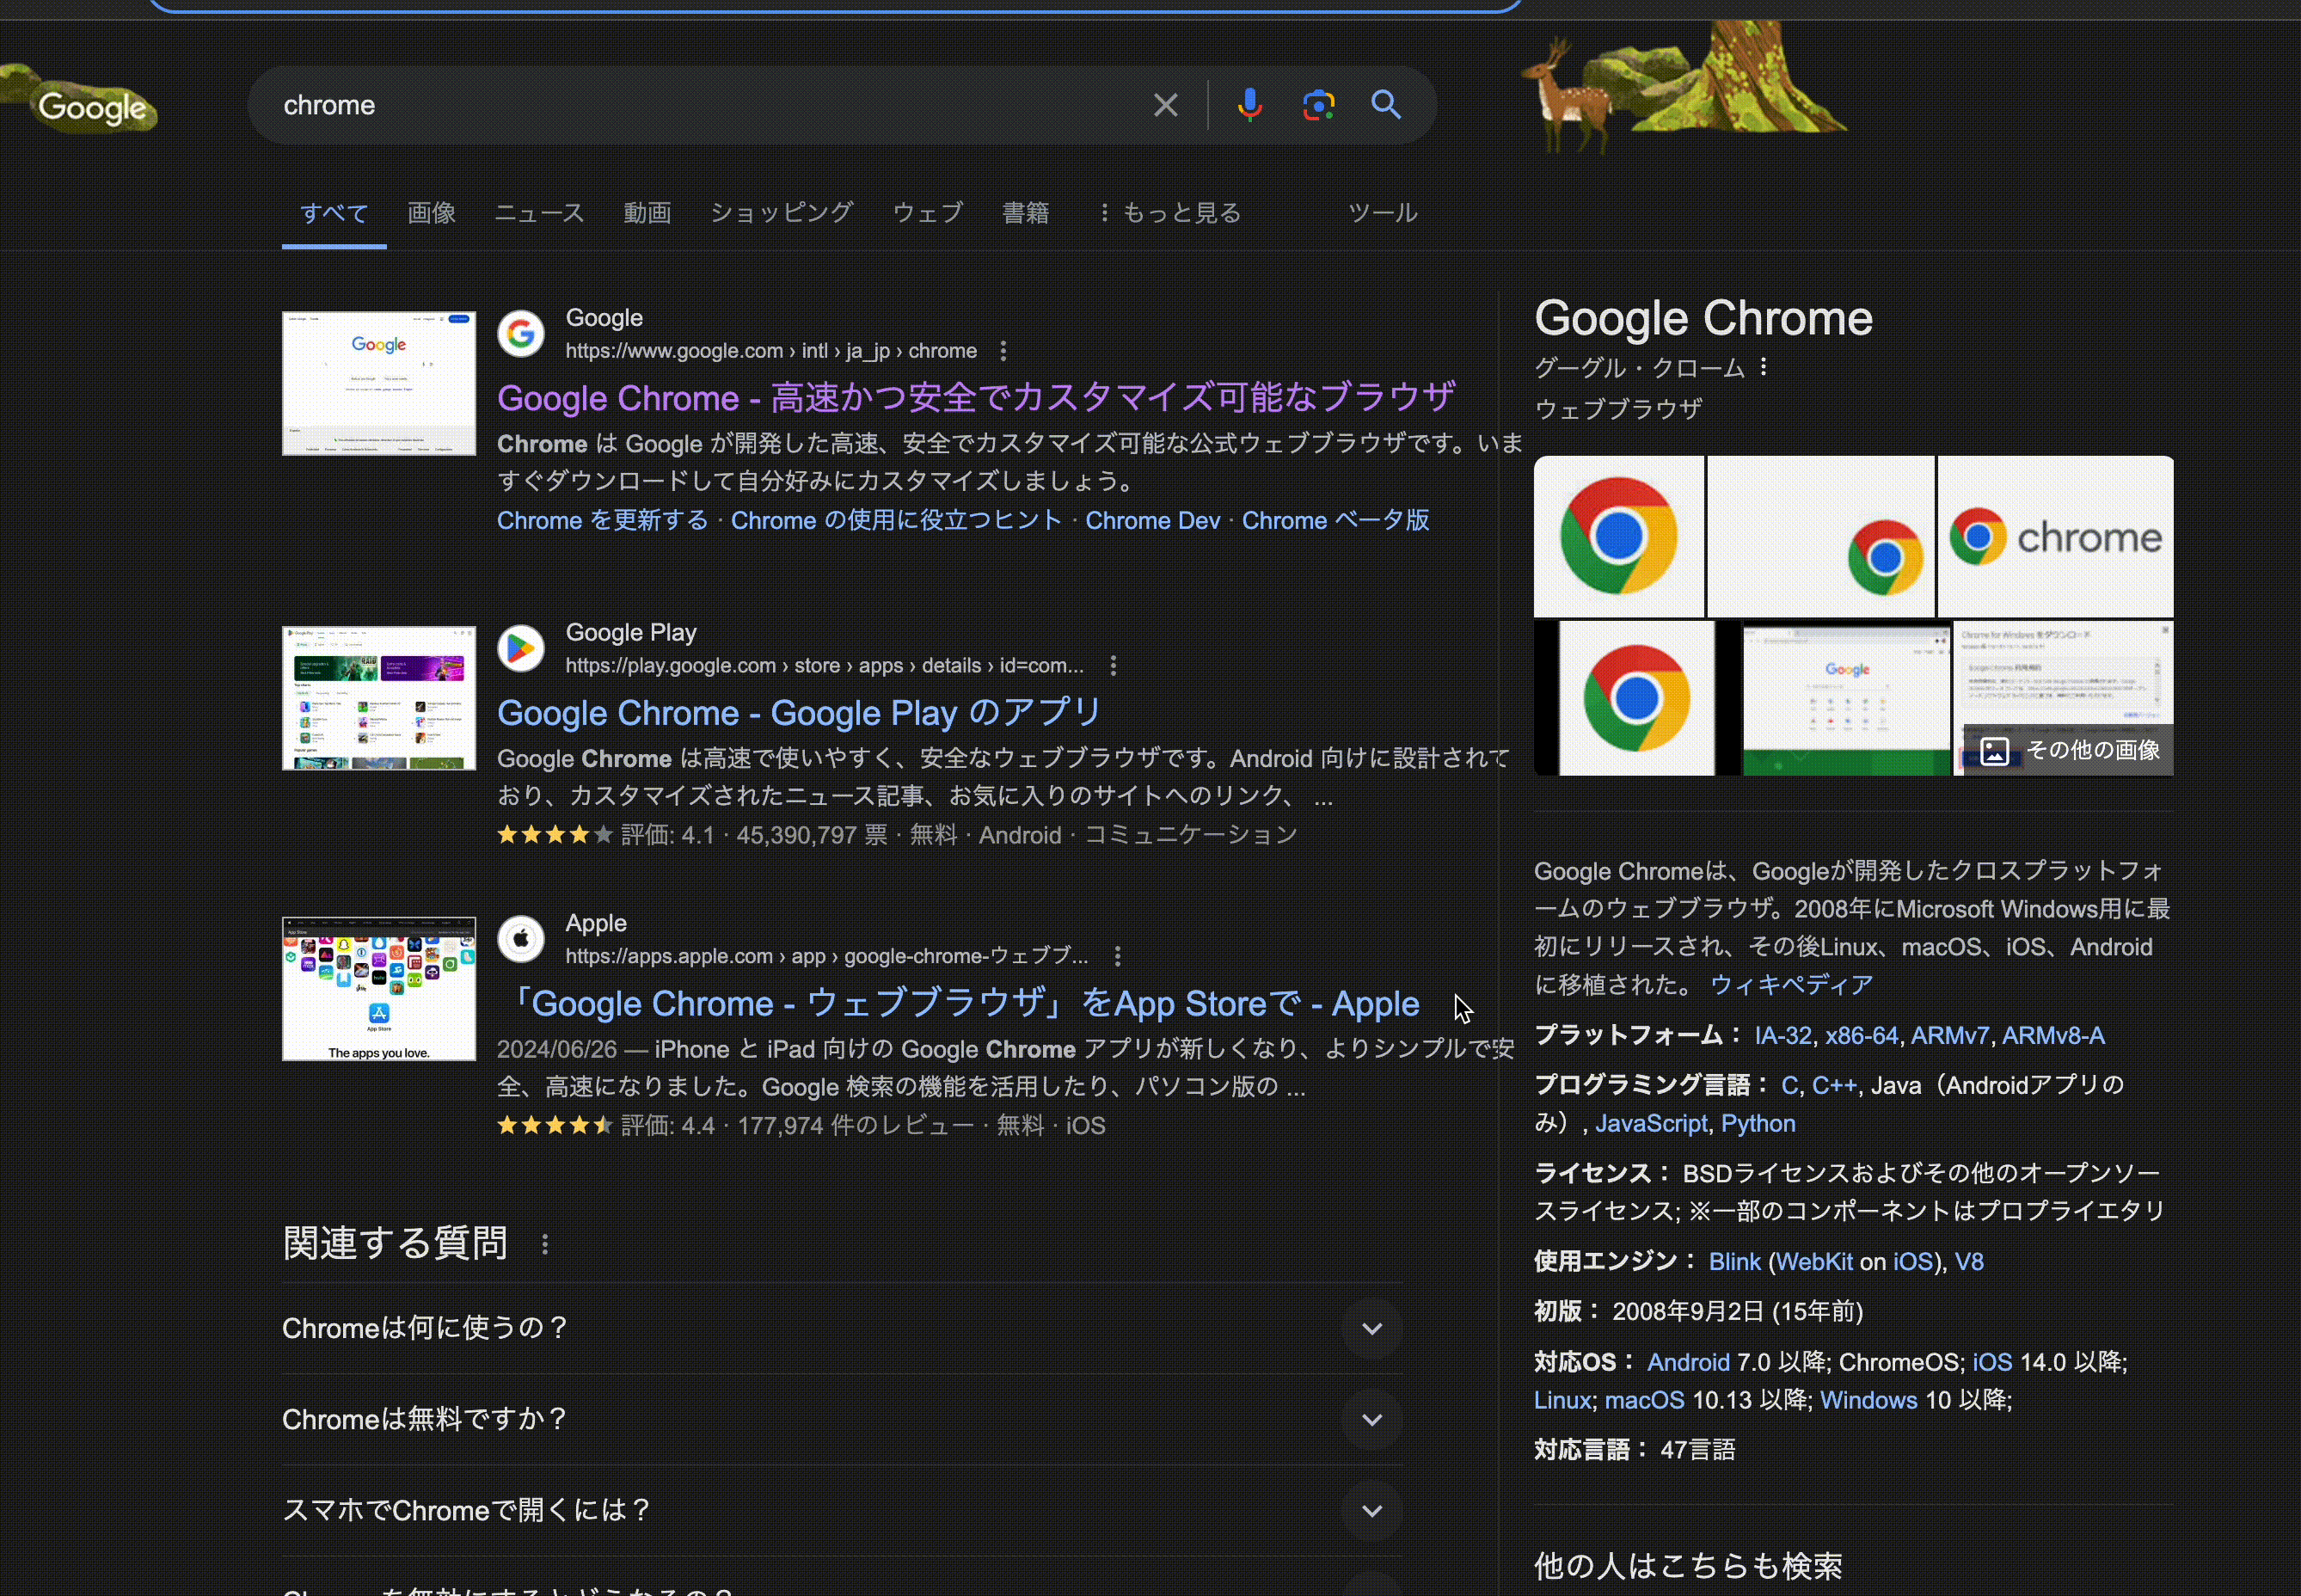Clear the search box with the X icon
The height and width of the screenshot is (1596, 2301).
coord(1165,105)
